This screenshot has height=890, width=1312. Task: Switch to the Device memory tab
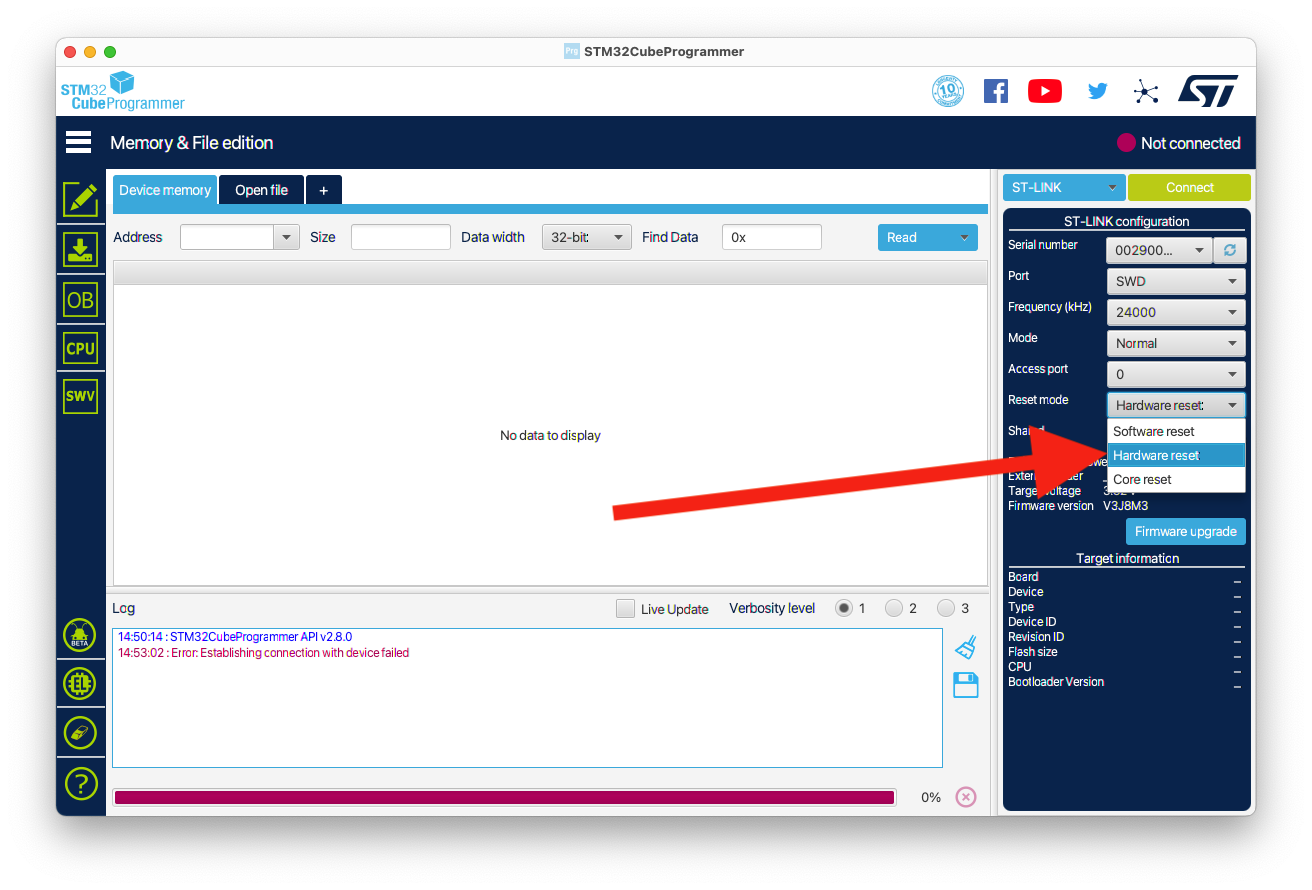tap(165, 190)
